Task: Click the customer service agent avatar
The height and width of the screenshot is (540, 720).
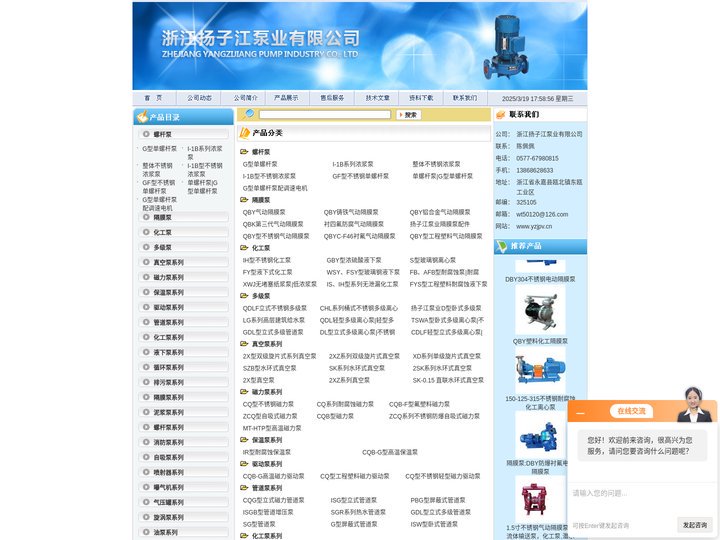Action: pos(694,405)
